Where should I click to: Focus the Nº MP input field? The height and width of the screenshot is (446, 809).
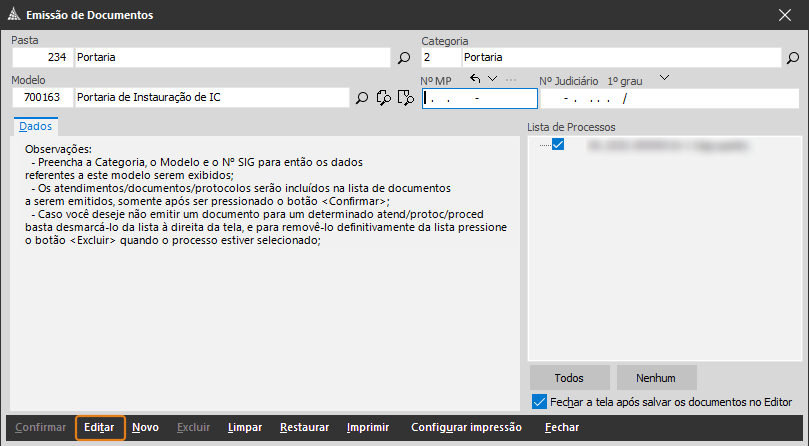pos(480,99)
